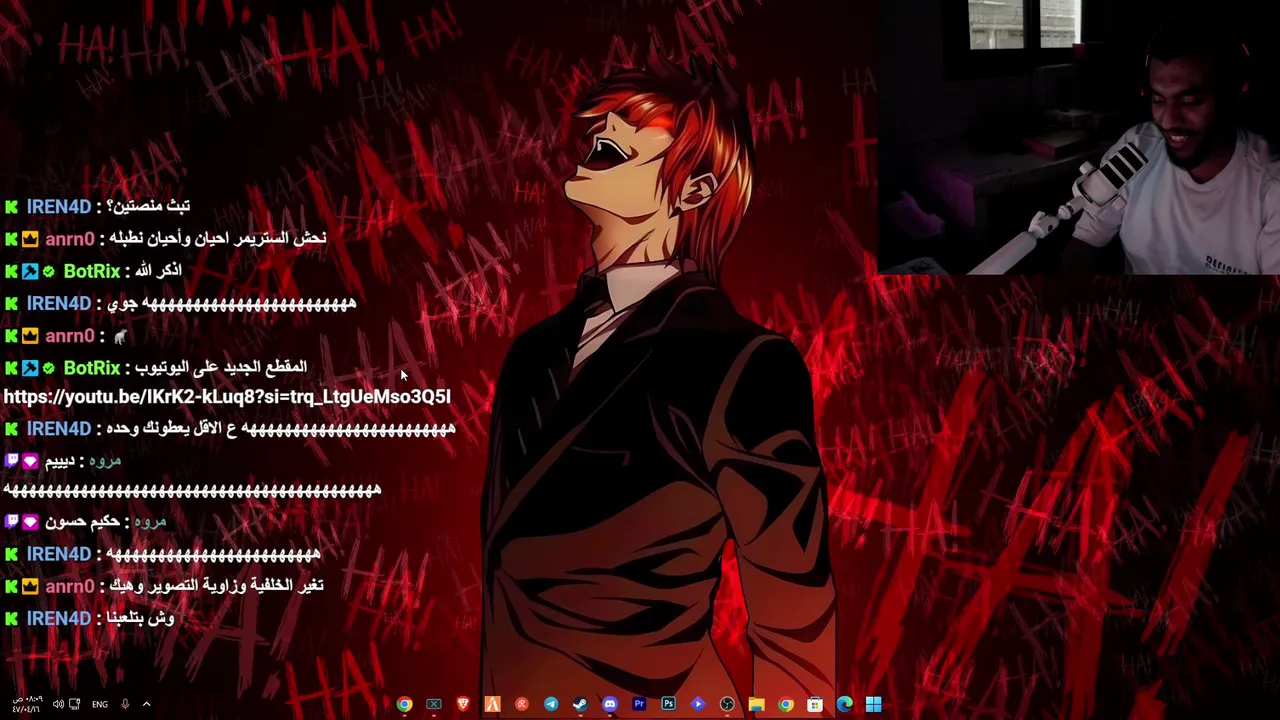Switch the ENG input language indicator

[x=100, y=705]
